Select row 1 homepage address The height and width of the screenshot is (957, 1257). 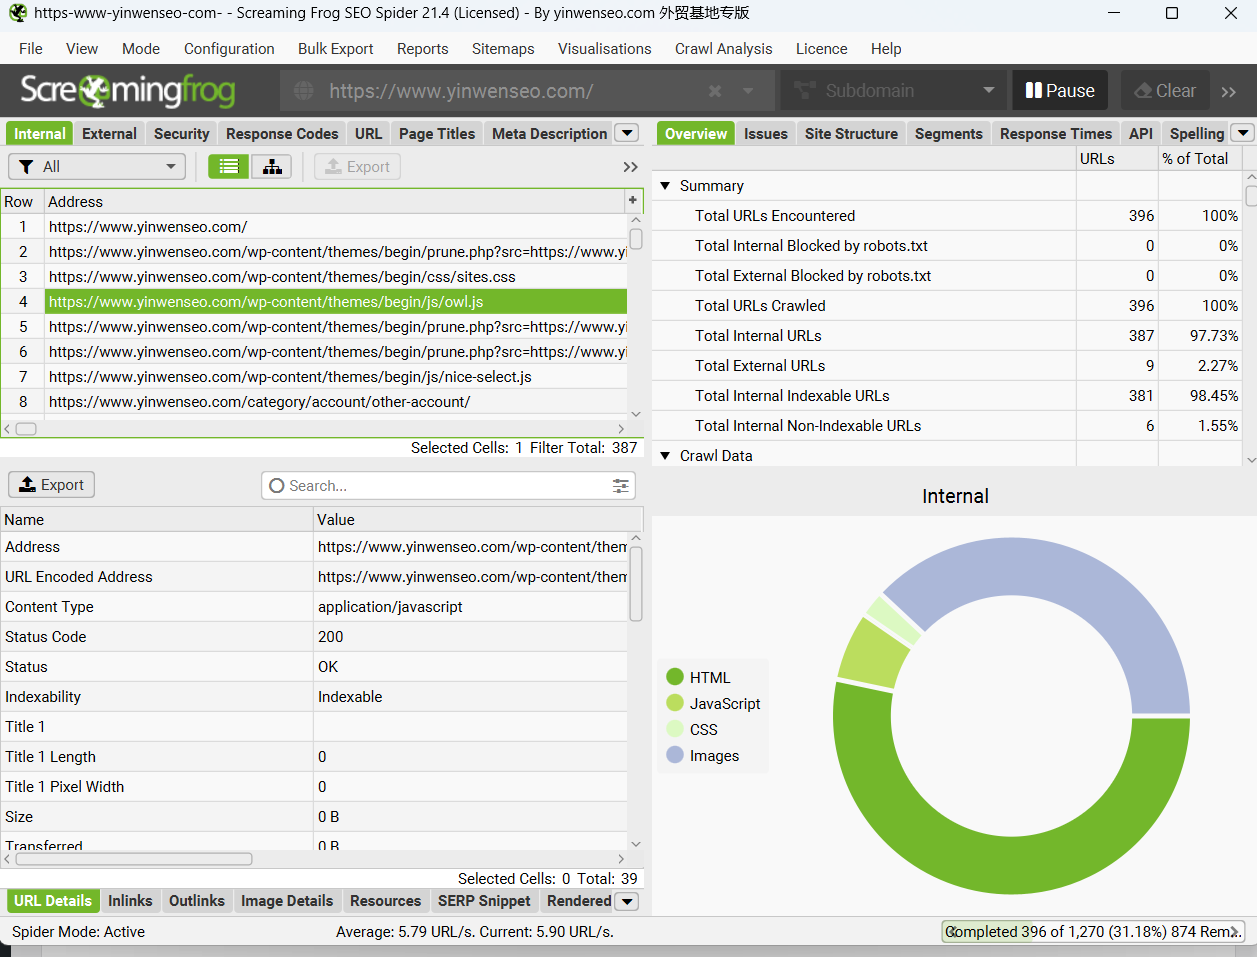[x=336, y=227]
